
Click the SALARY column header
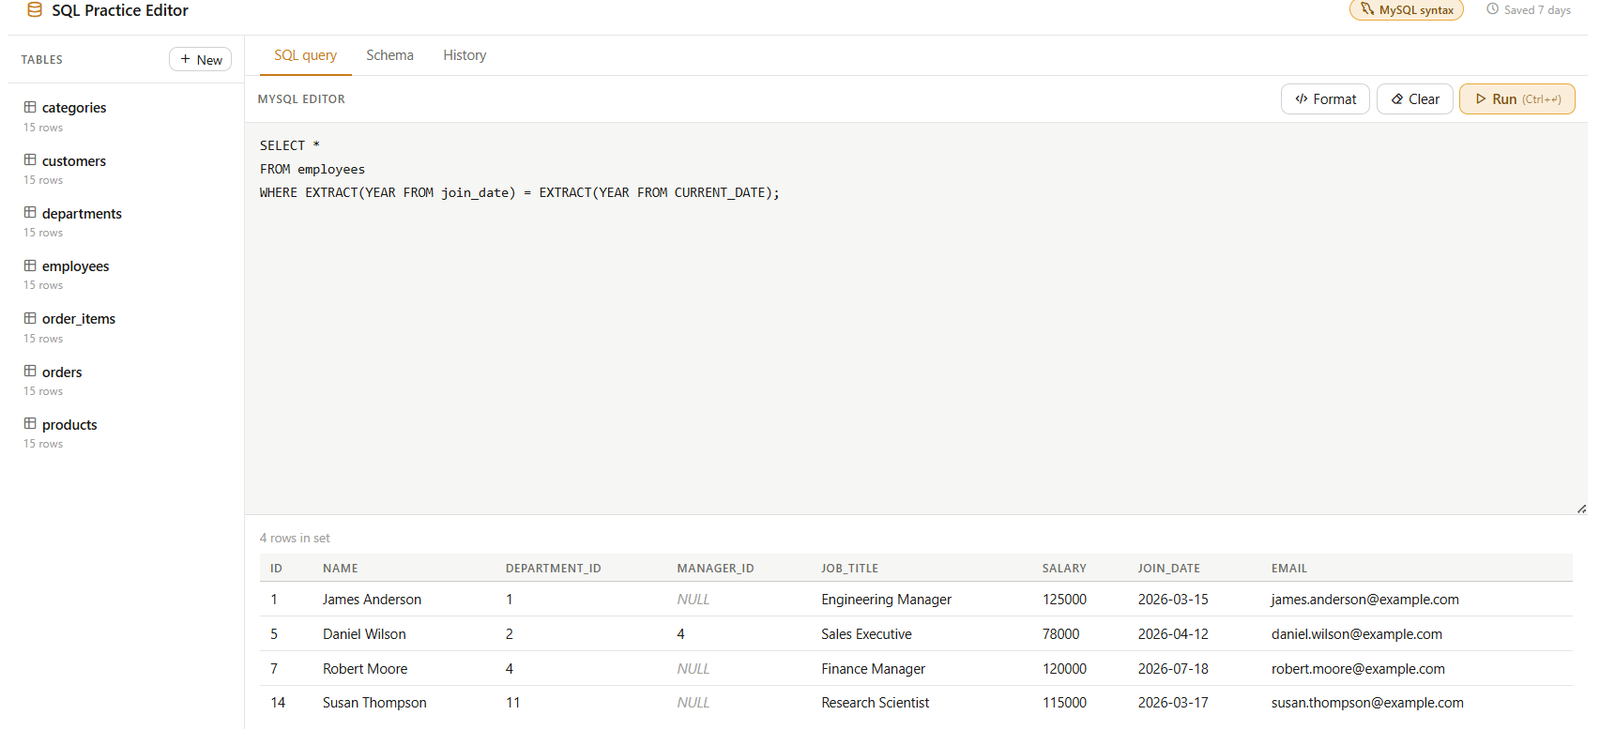[1064, 568]
